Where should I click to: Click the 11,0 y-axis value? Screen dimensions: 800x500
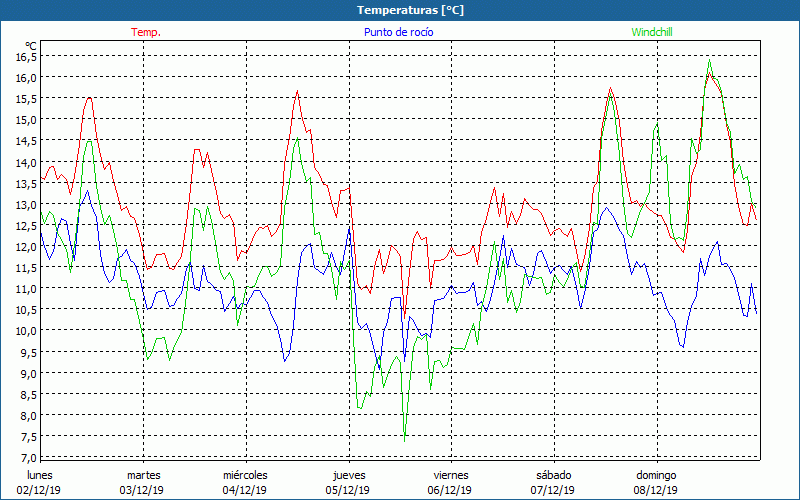[x=27, y=289]
